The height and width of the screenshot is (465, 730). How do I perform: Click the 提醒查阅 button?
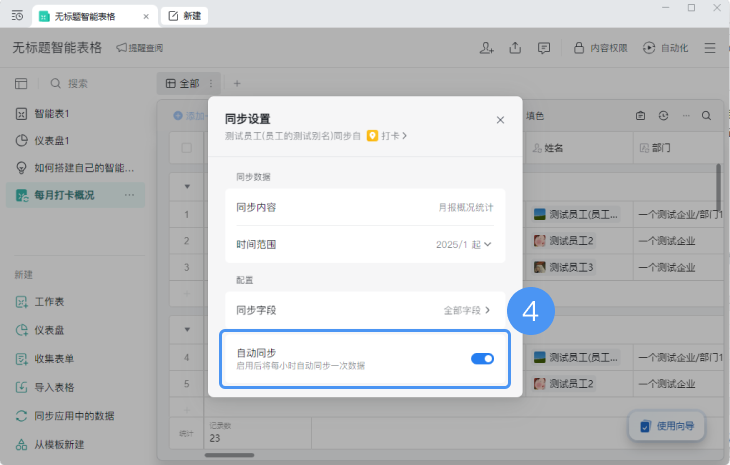pos(140,48)
